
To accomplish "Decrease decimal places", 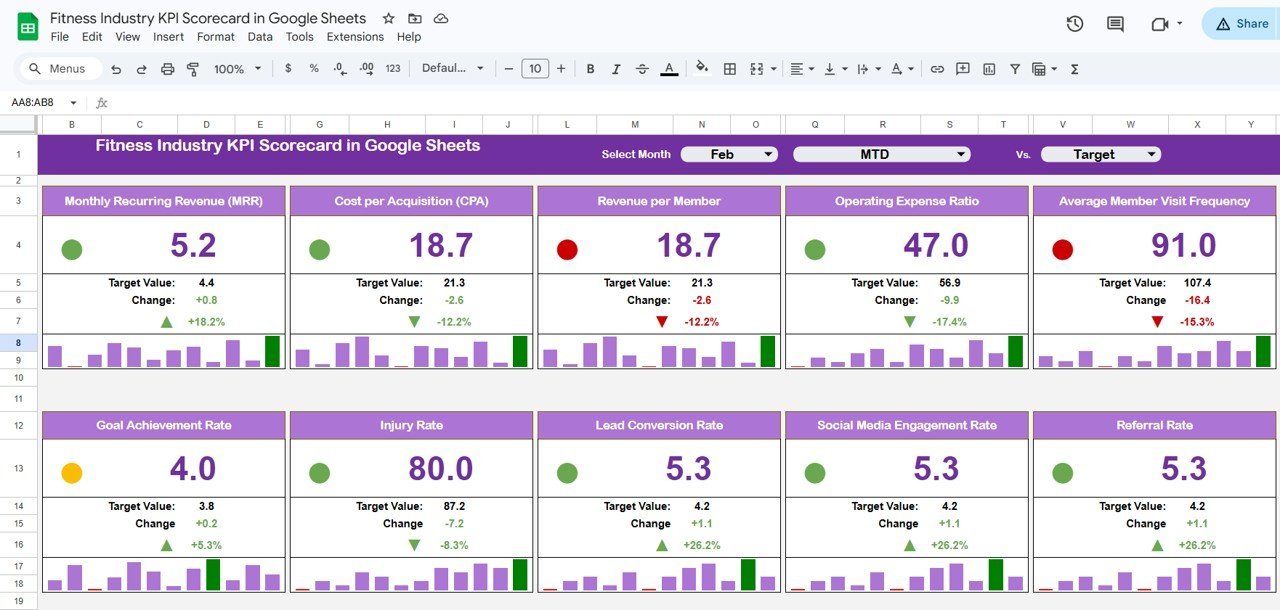I will pyautogui.click(x=339, y=68).
